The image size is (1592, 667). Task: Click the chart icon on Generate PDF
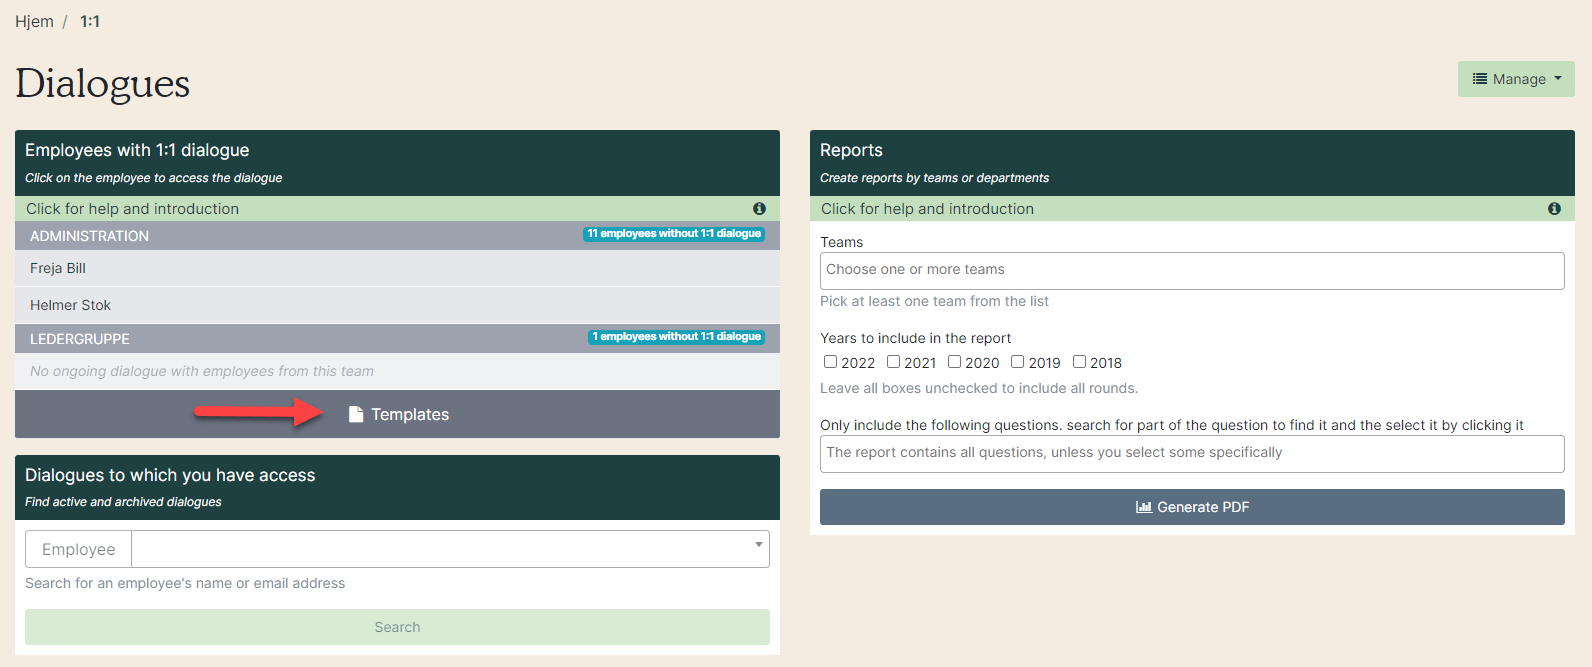1144,507
